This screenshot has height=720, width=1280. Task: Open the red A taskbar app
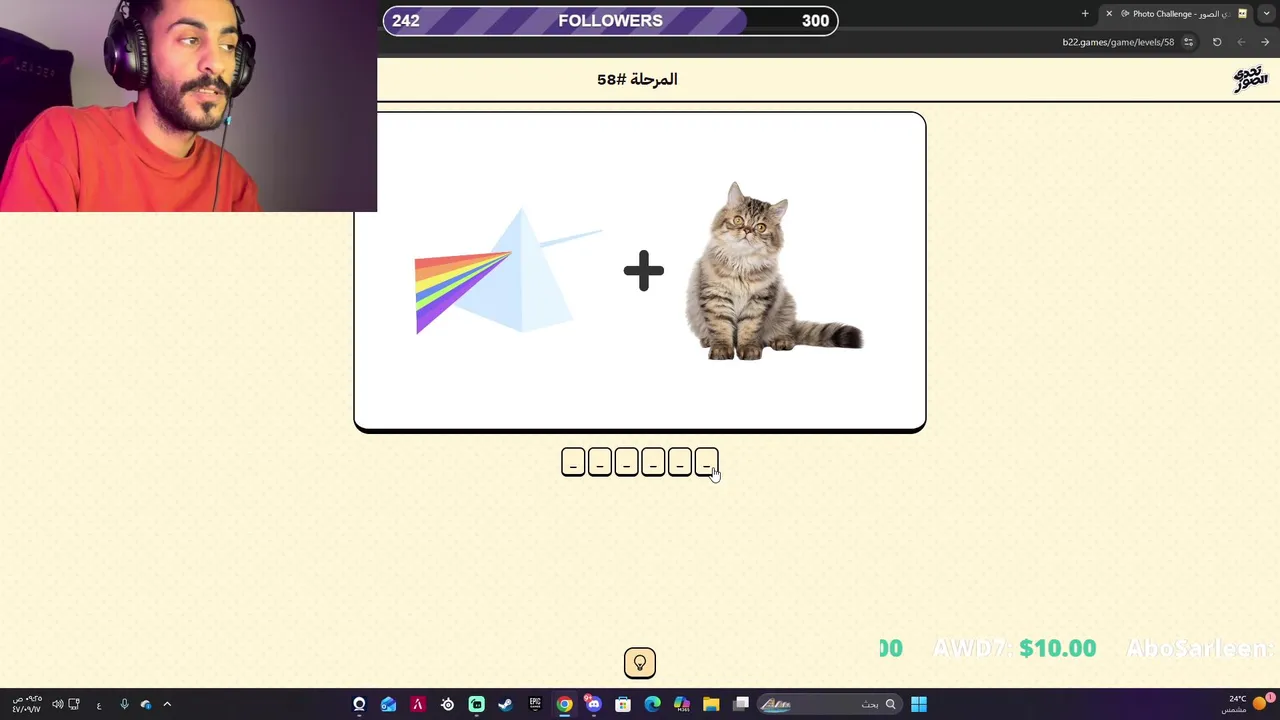(x=418, y=704)
